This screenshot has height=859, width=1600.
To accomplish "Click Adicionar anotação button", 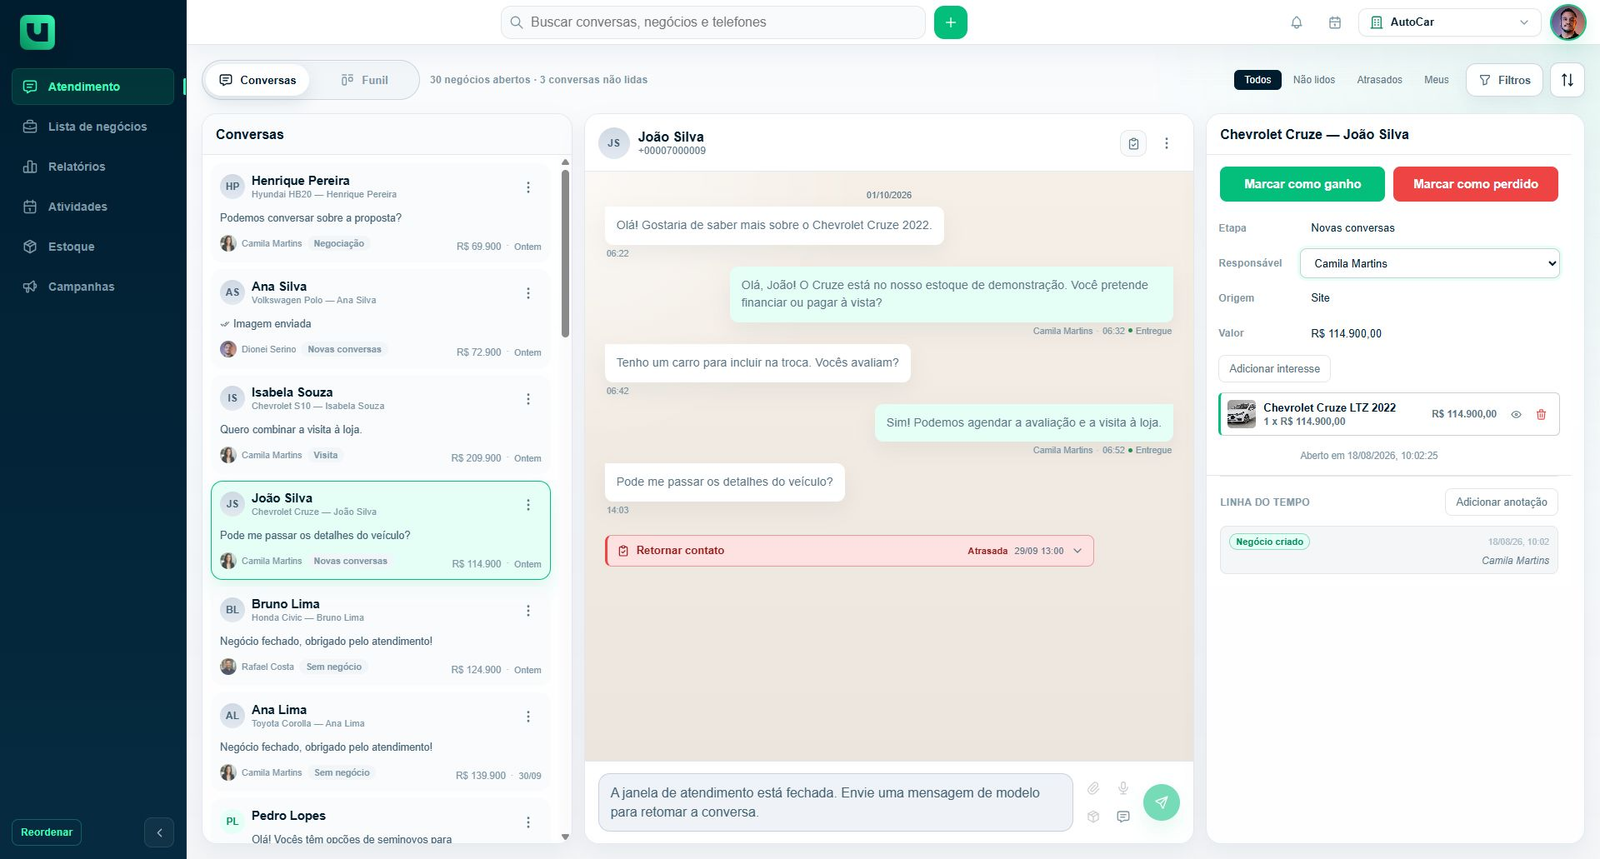I will click(1501, 502).
